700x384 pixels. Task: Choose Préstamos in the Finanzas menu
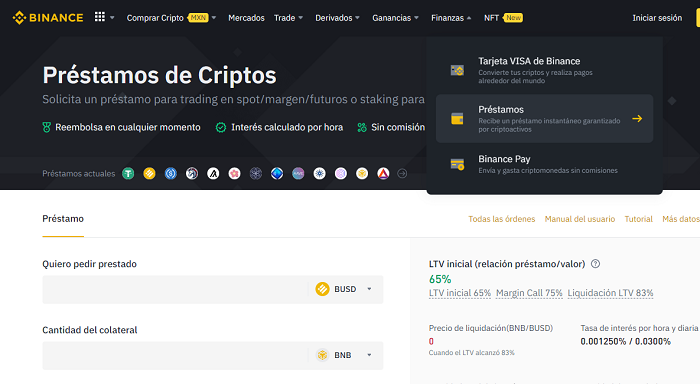[545, 118]
